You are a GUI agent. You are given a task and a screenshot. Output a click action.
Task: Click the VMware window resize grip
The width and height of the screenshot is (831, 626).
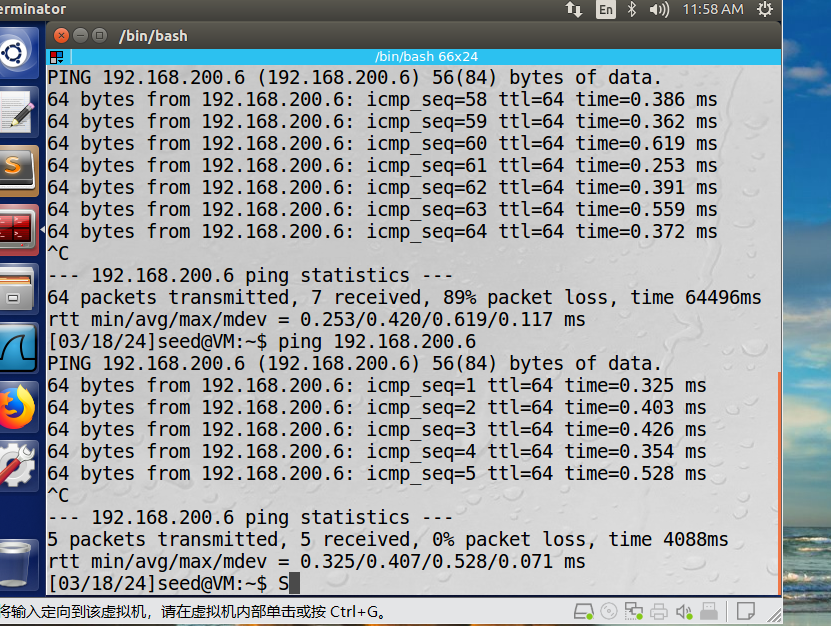point(774,615)
